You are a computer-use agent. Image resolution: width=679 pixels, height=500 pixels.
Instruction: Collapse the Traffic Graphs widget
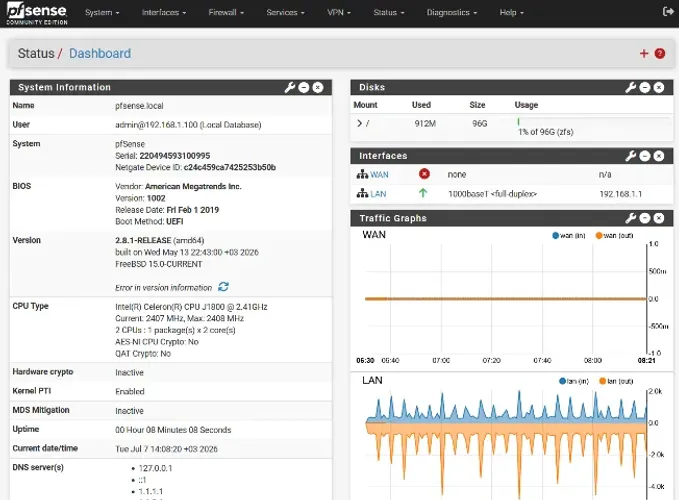[645, 218]
